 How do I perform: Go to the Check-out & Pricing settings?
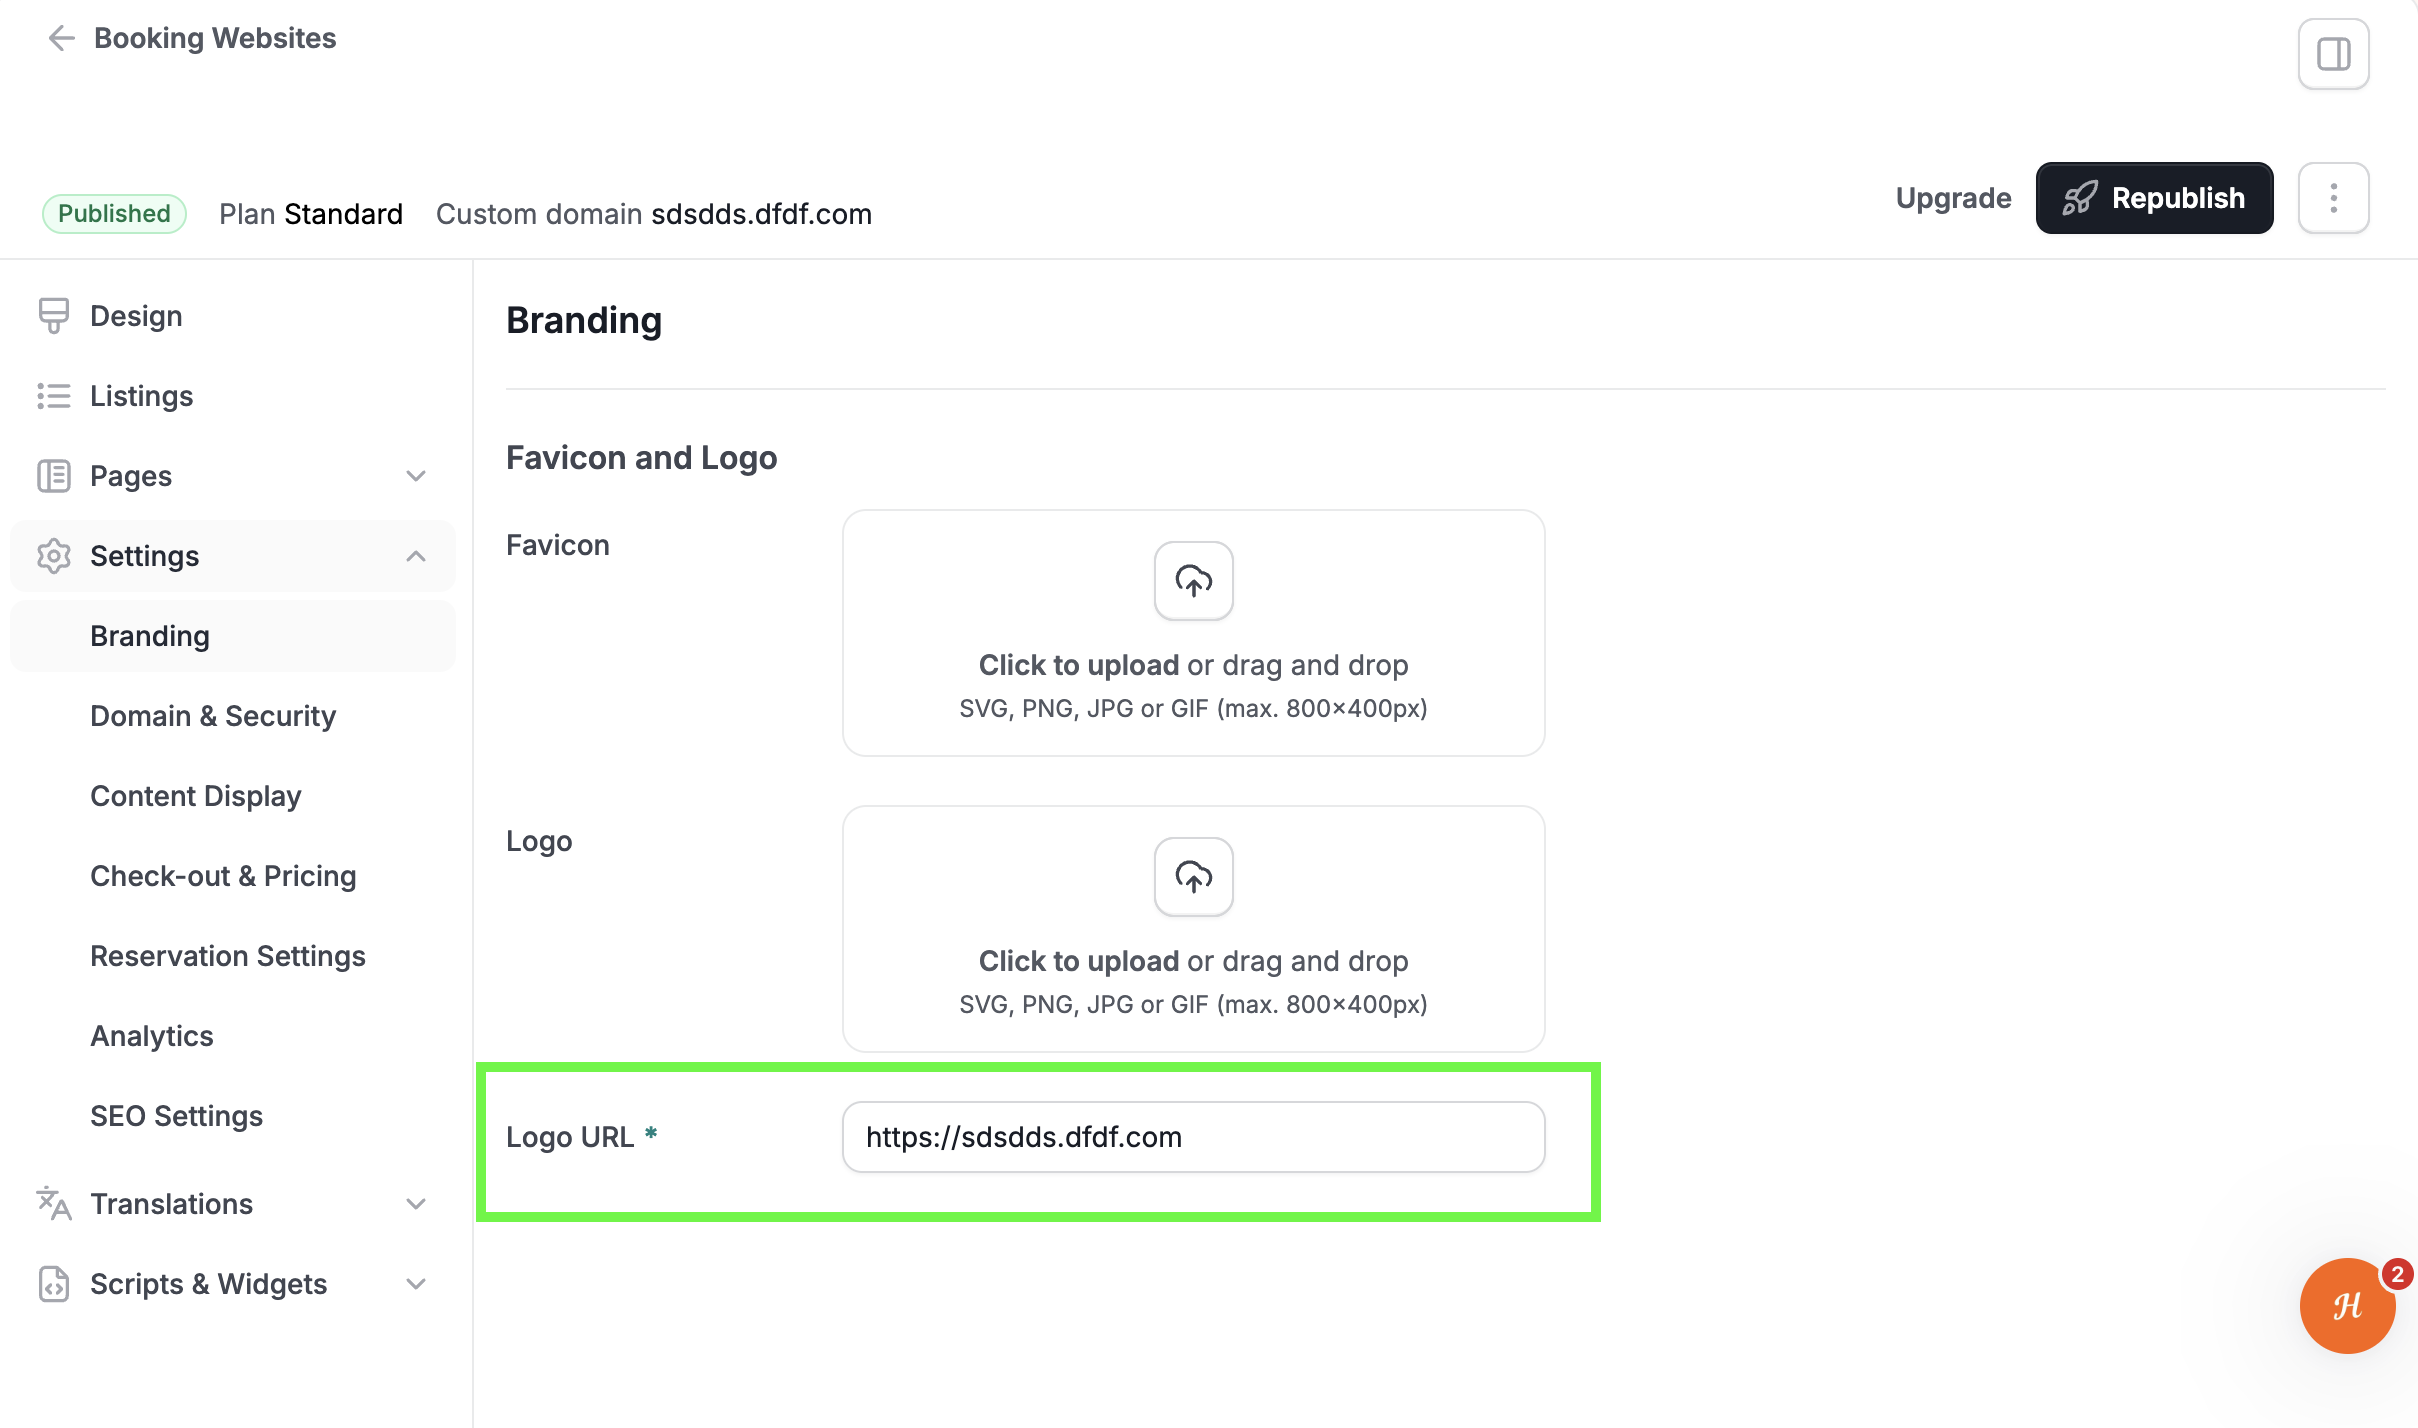coord(223,876)
